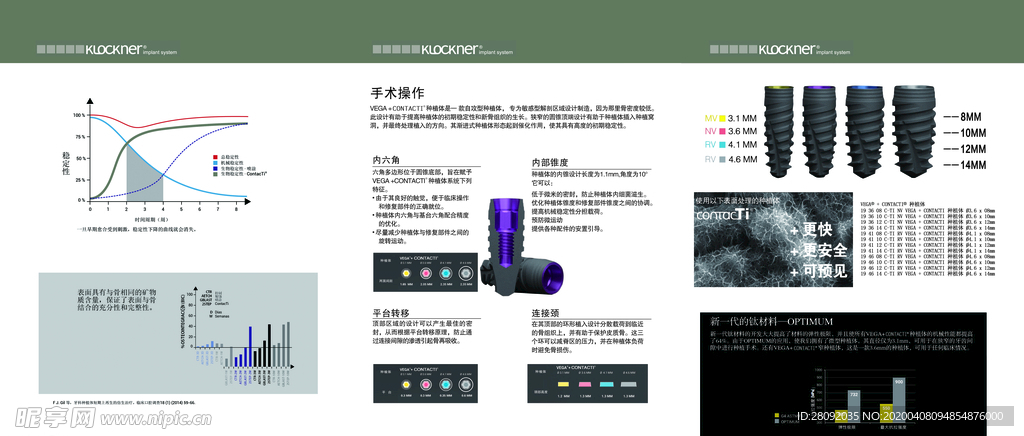Image resolution: width=1024 pixels, height=436 pixels.
Task: Click the 内部锥度 section heading
Action: 551,162
